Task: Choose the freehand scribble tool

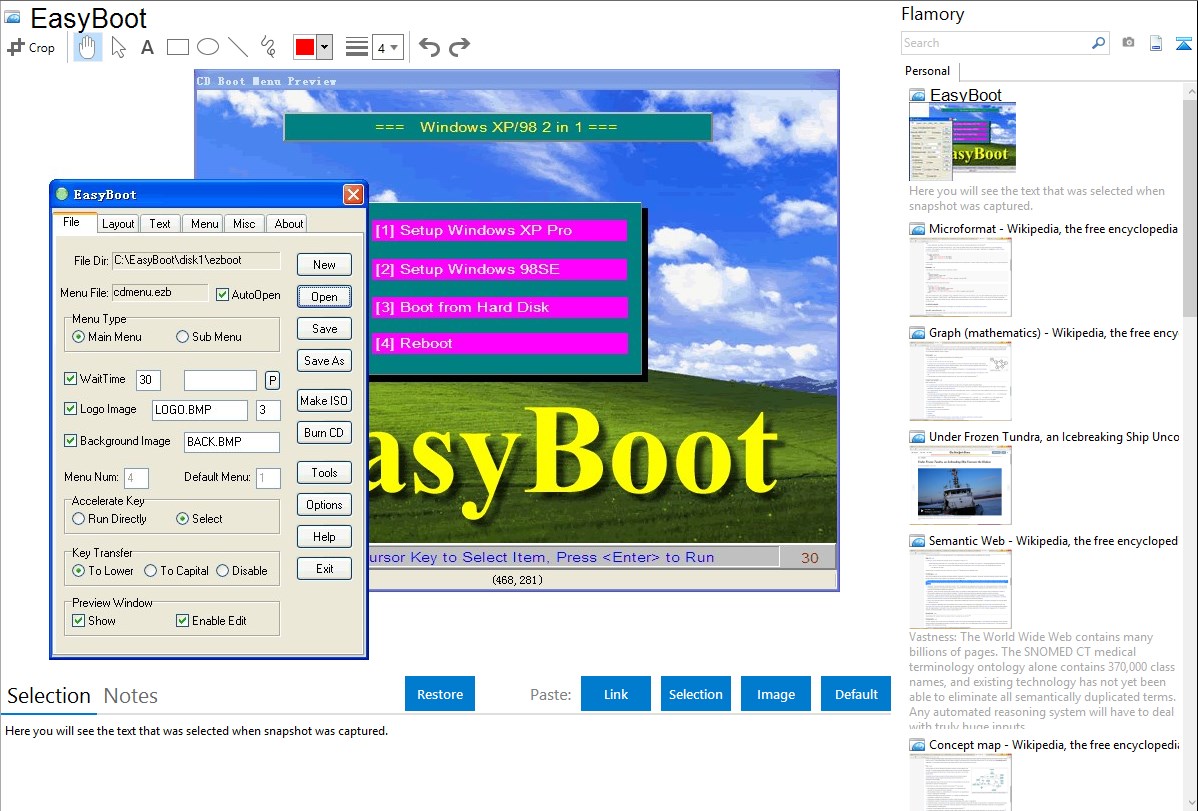Action: [268, 47]
